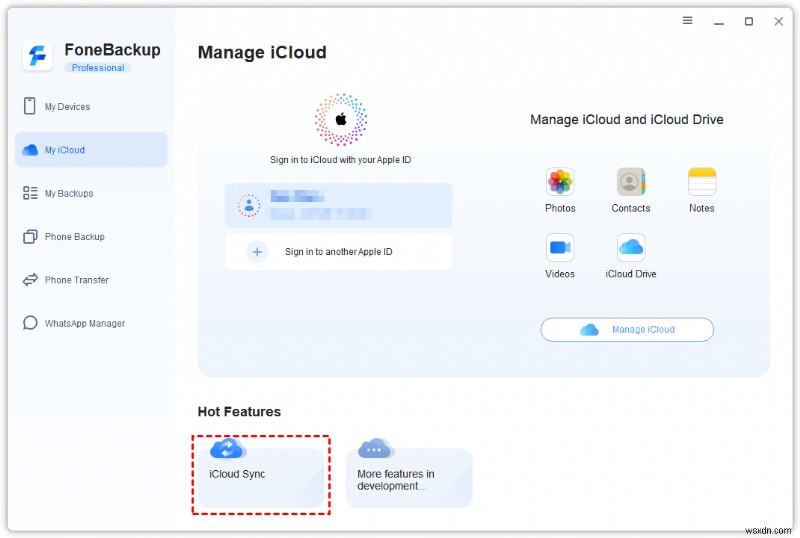Open iCloud Photos
This screenshot has height=538, width=800.
[560, 190]
